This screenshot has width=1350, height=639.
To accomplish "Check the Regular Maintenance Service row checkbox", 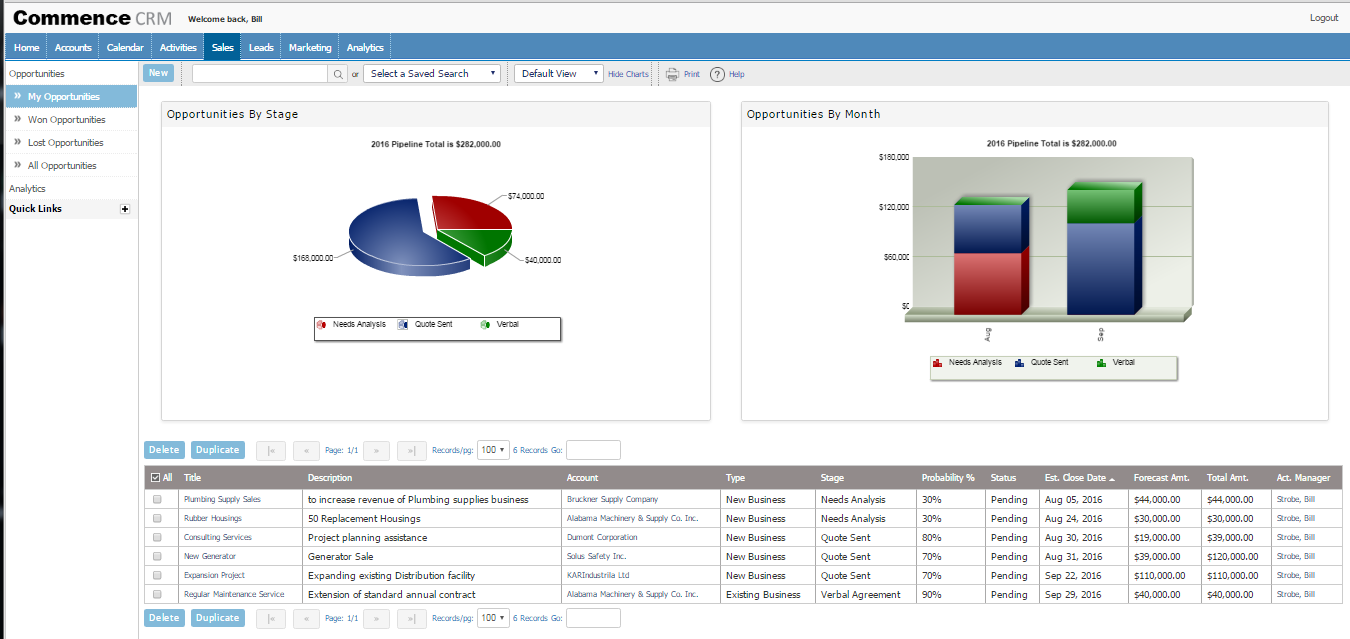I will 156,594.
